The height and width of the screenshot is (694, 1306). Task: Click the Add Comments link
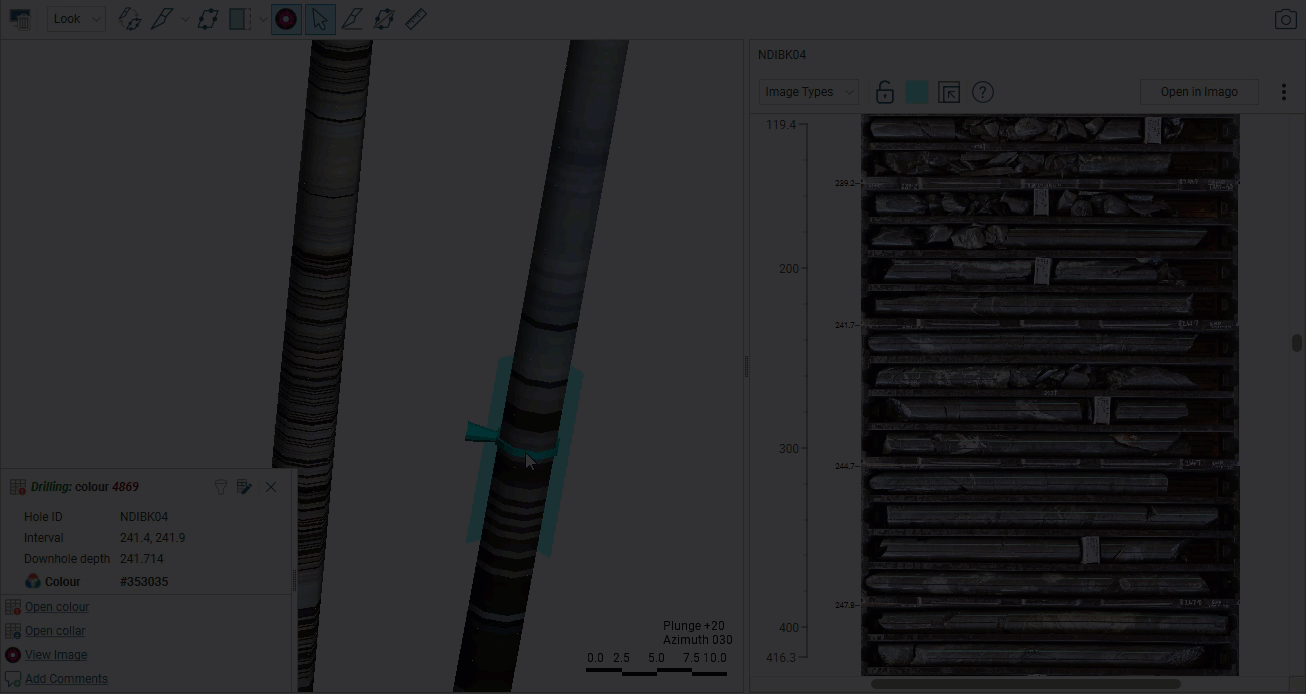(x=66, y=679)
